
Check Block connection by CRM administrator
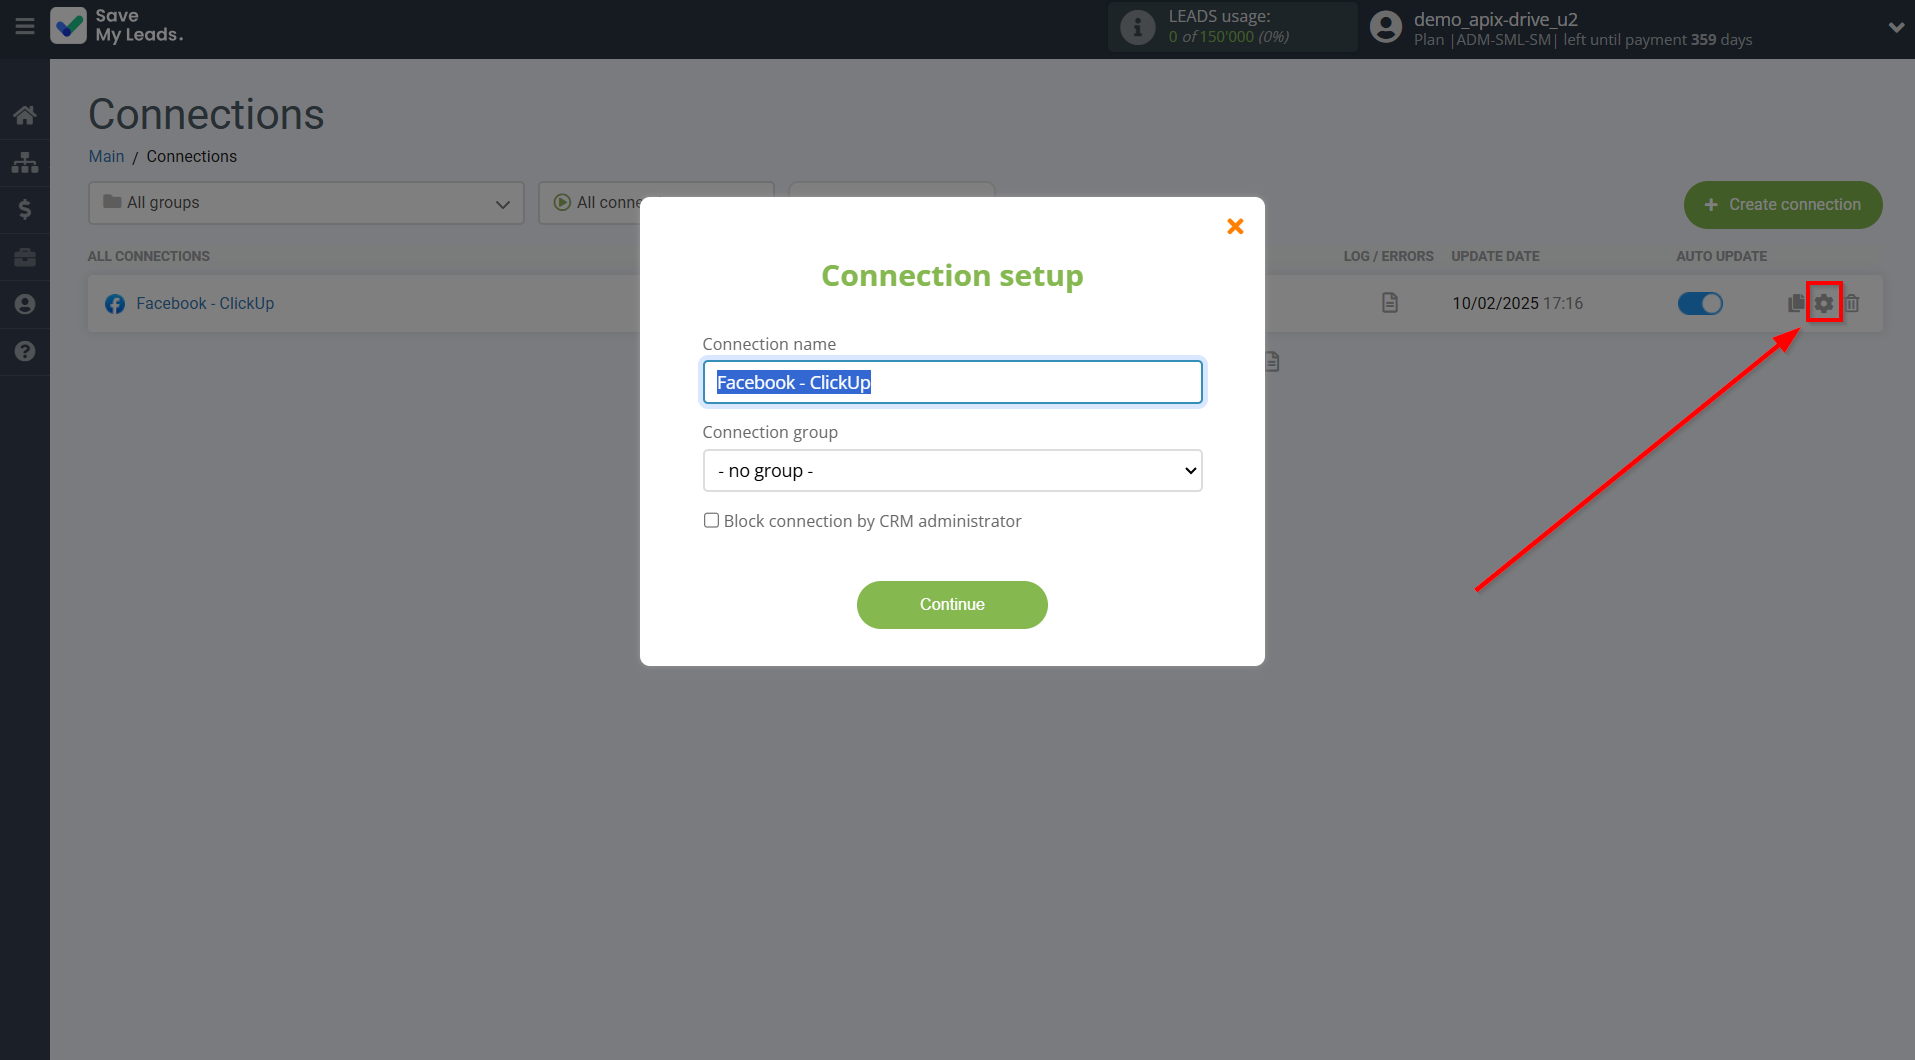pos(711,520)
